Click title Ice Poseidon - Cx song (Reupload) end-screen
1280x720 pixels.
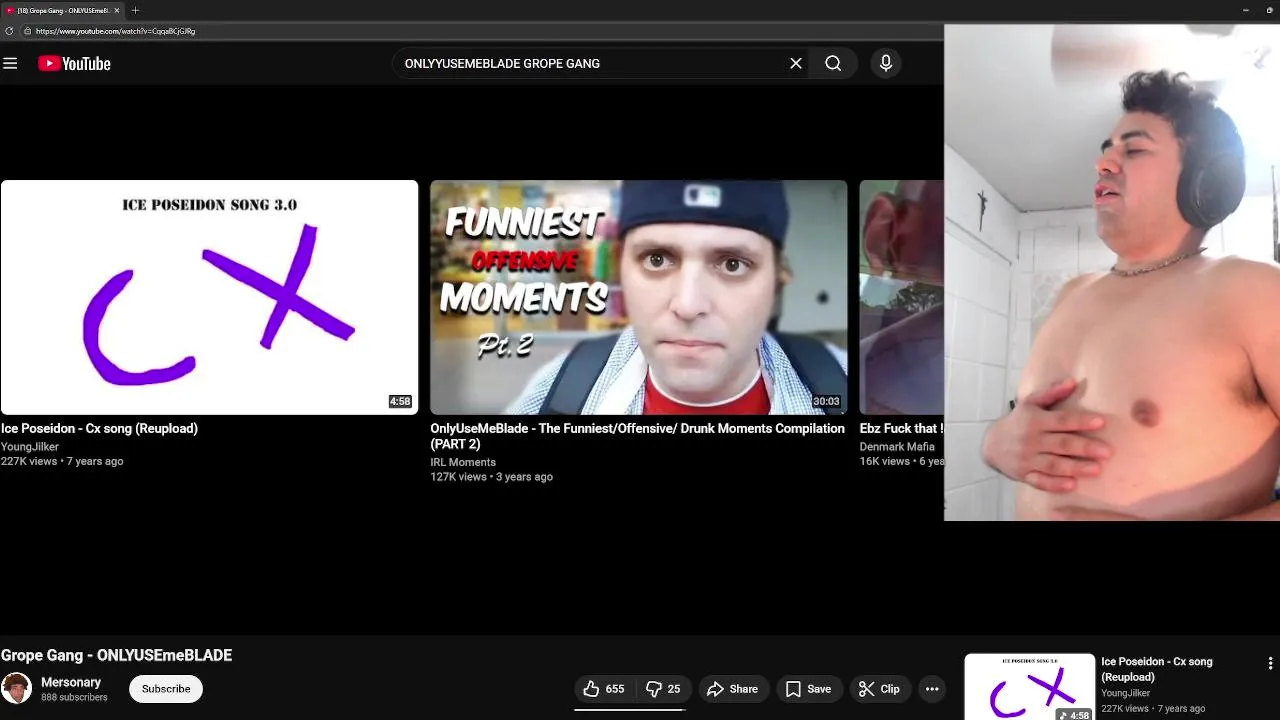click(99, 428)
